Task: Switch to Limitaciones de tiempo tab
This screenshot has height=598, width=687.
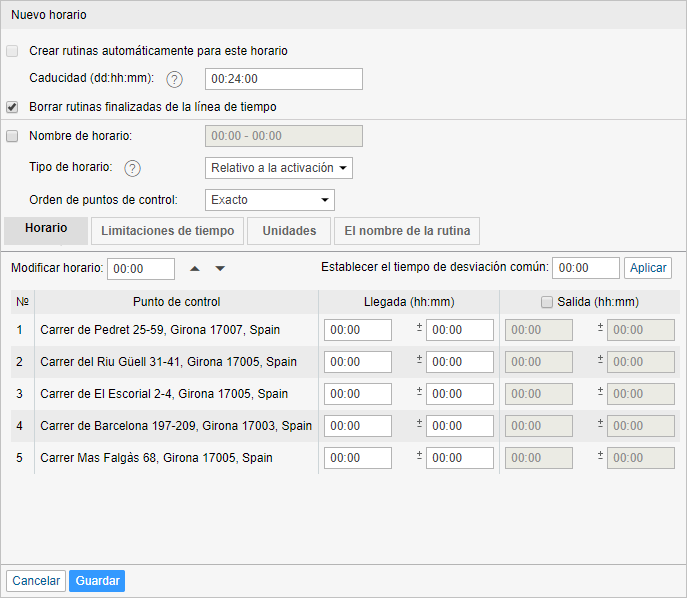Action: click(x=168, y=231)
